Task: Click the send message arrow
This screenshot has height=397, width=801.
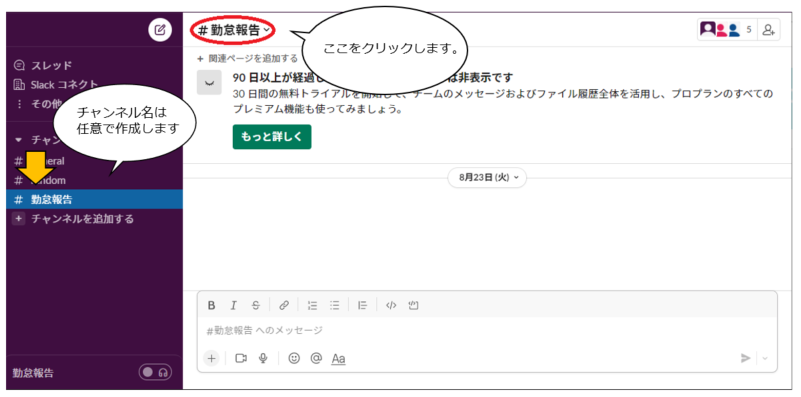Action: point(746,358)
